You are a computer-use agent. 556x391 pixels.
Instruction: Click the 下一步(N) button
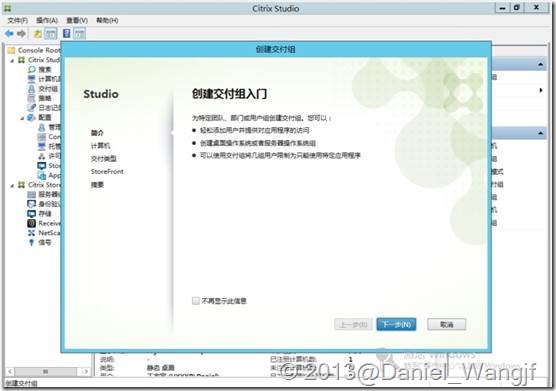pyautogui.click(x=396, y=324)
